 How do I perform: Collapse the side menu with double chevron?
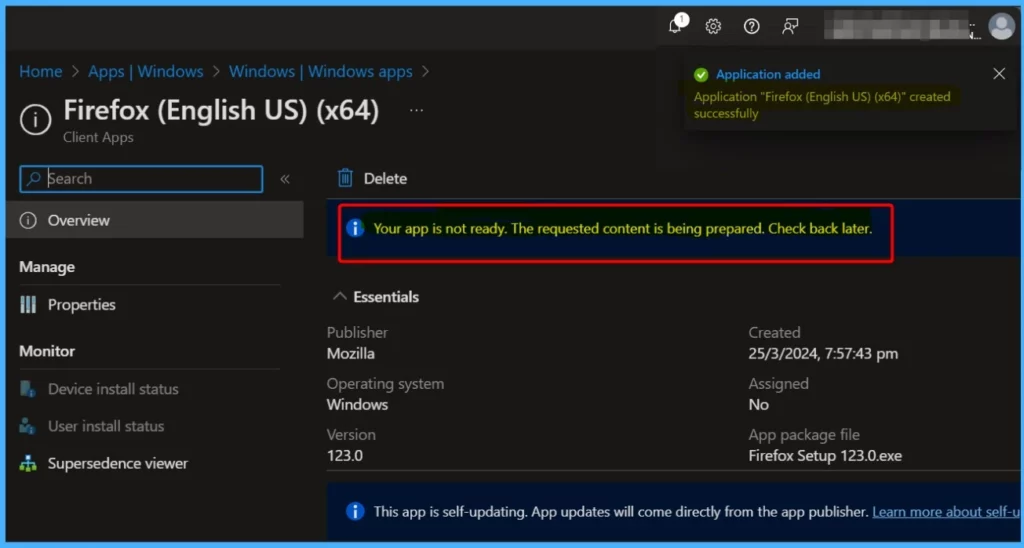point(285,179)
